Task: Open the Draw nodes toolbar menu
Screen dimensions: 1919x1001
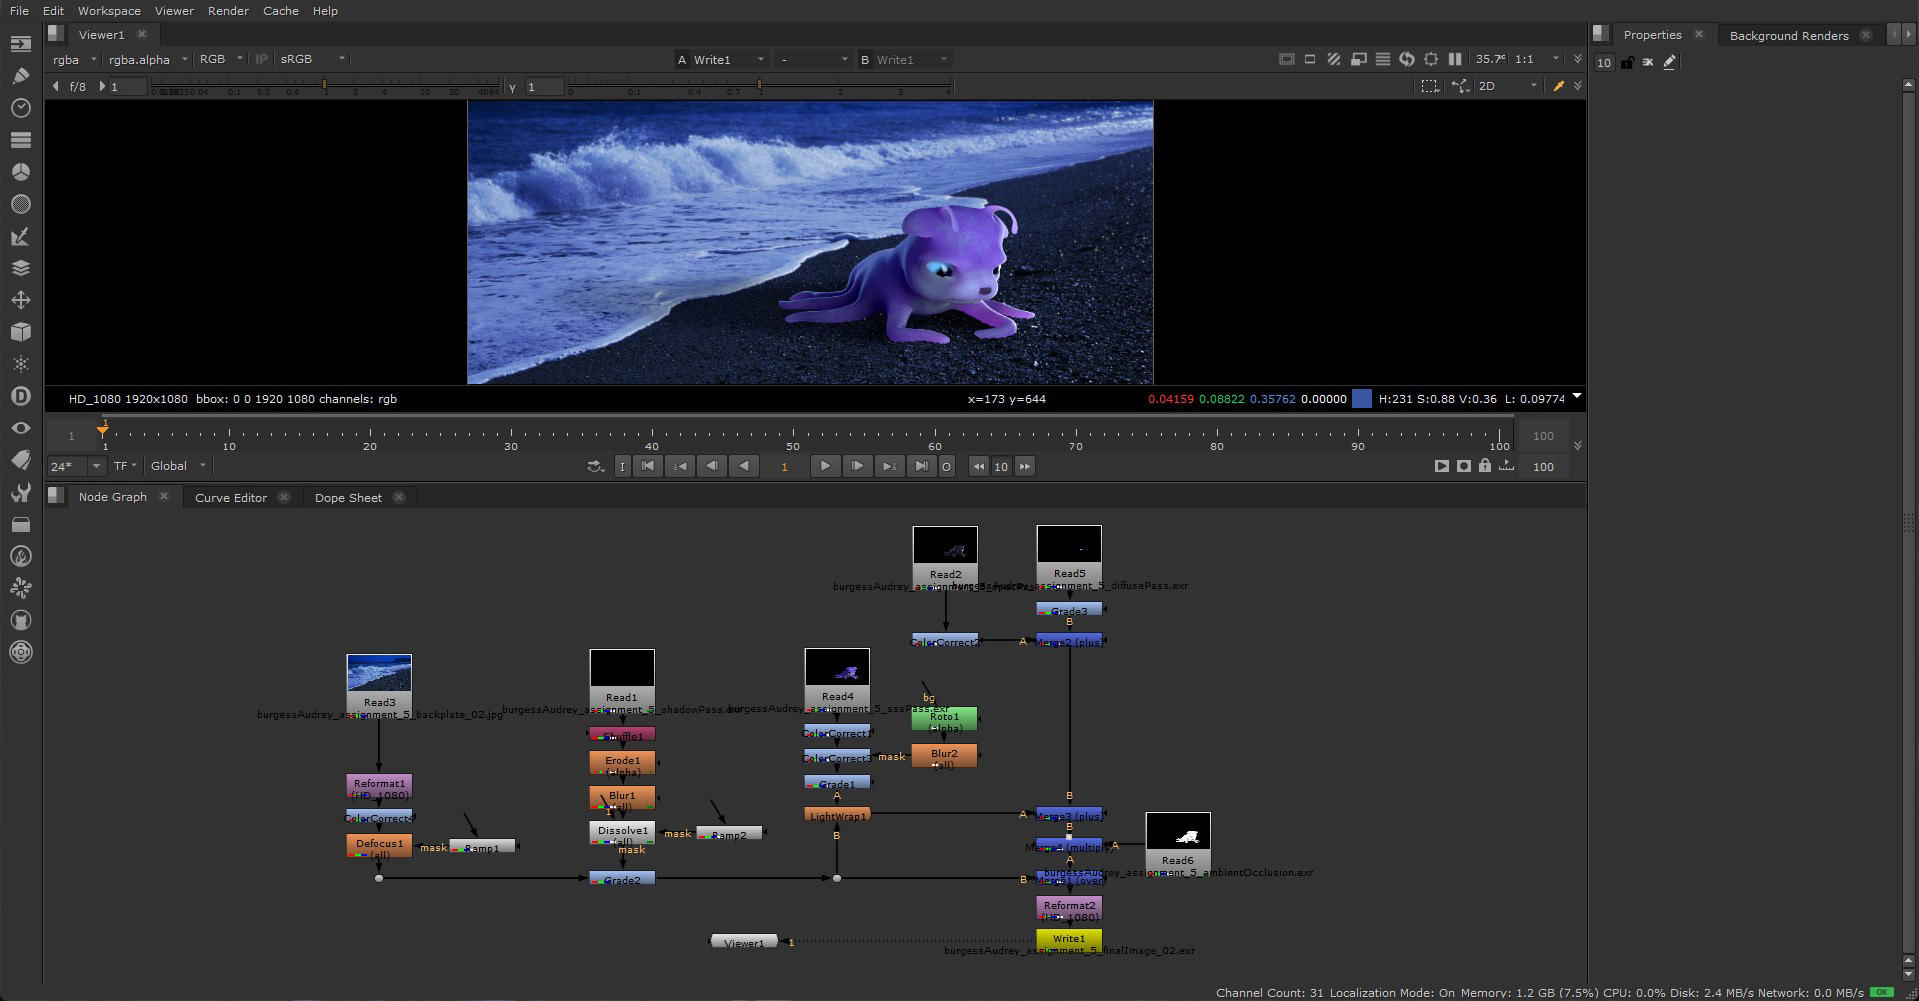Action: click(x=21, y=76)
